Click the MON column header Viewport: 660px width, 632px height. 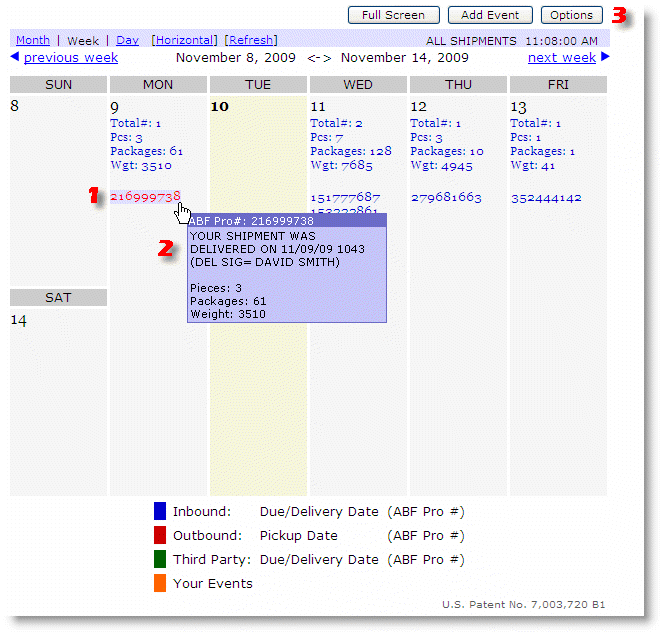point(158,85)
